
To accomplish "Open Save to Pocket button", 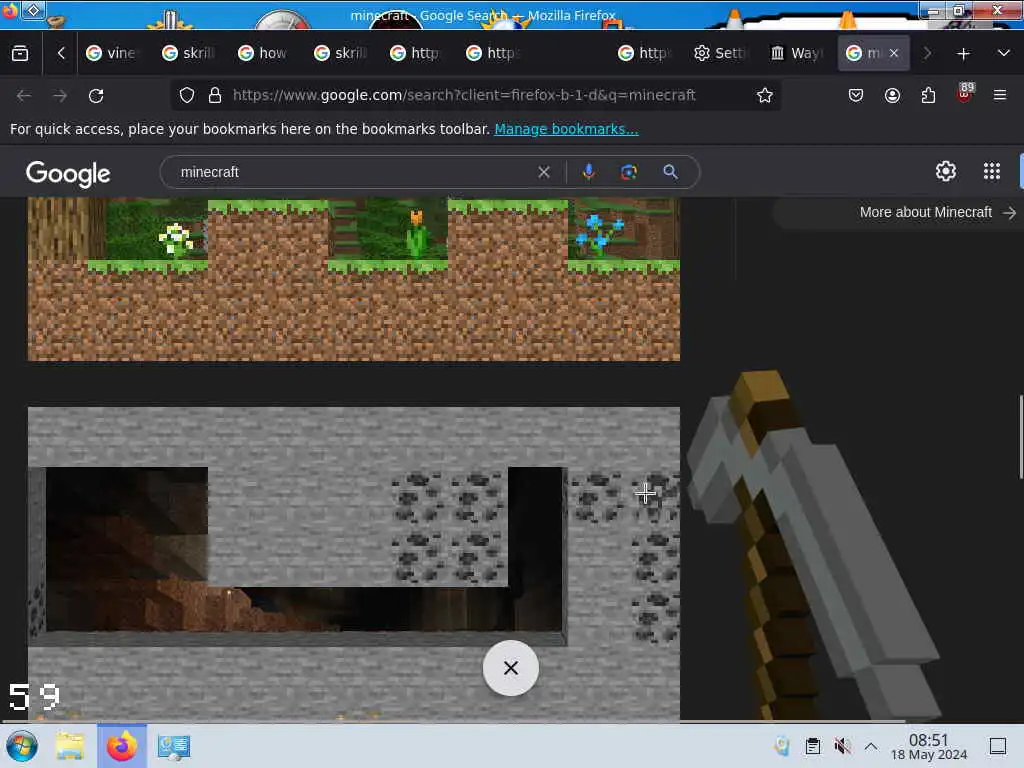I will pyautogui.click(x=856, y=95).
